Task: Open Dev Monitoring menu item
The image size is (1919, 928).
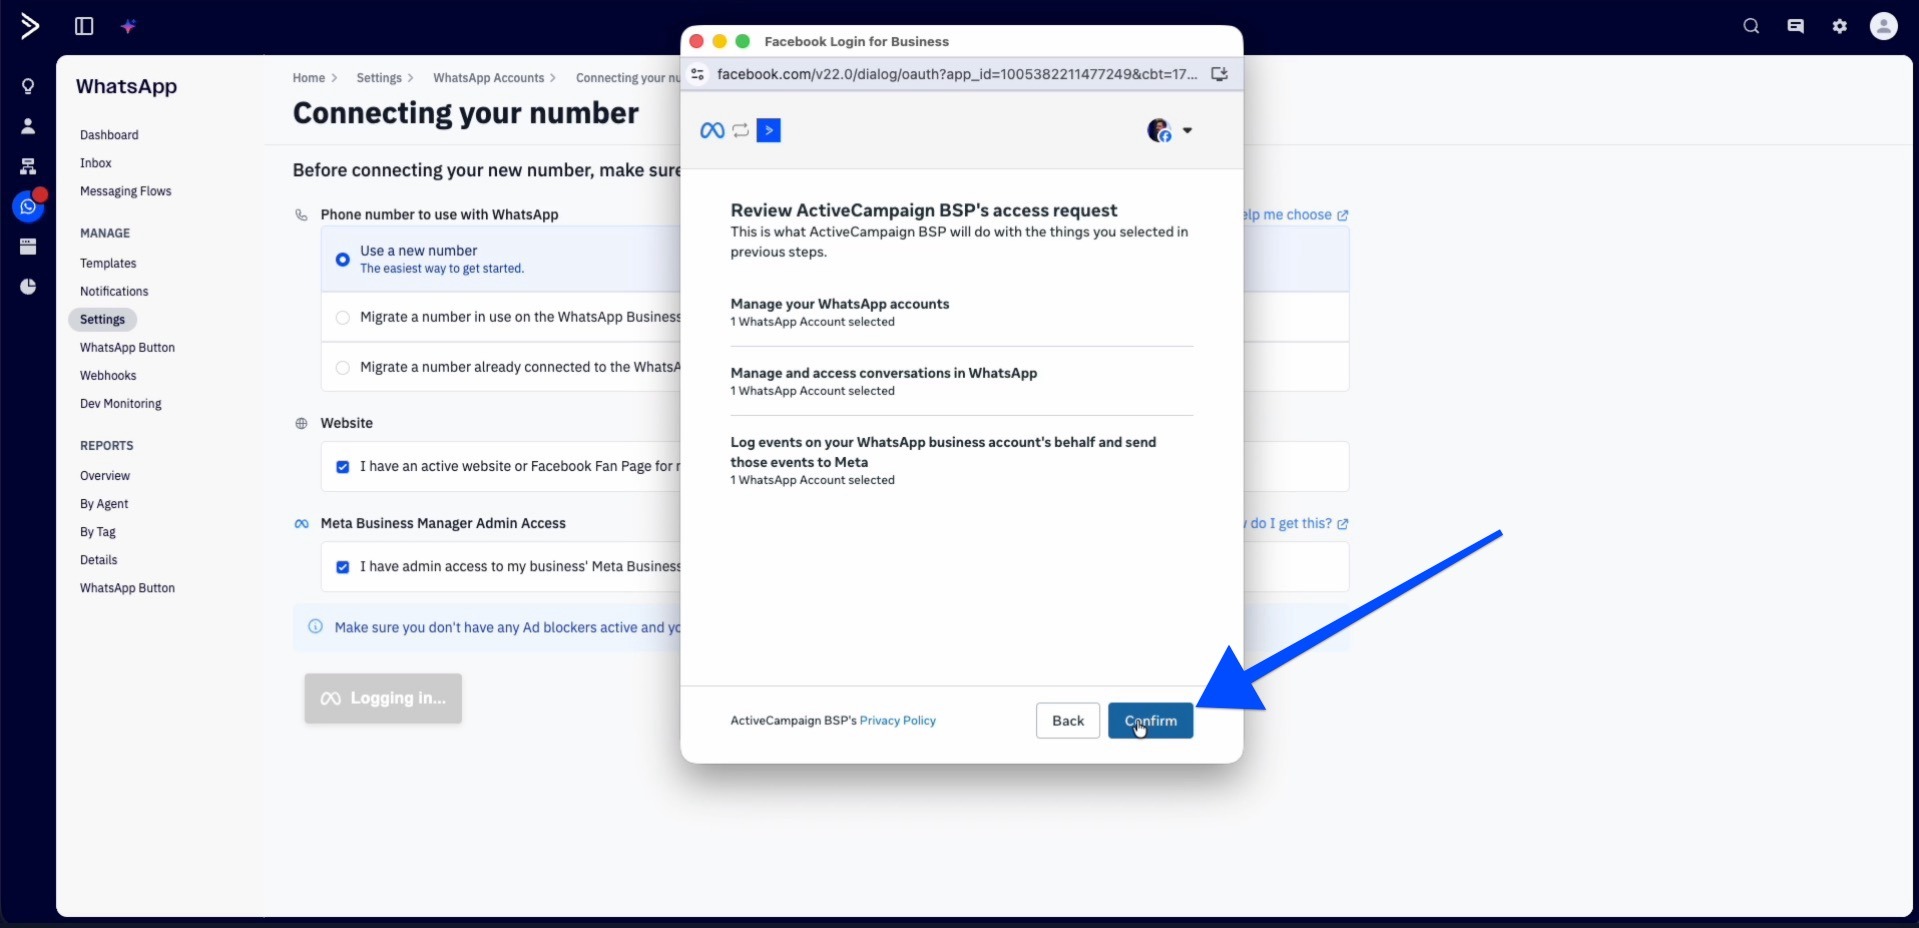Action: coord(121,403)
